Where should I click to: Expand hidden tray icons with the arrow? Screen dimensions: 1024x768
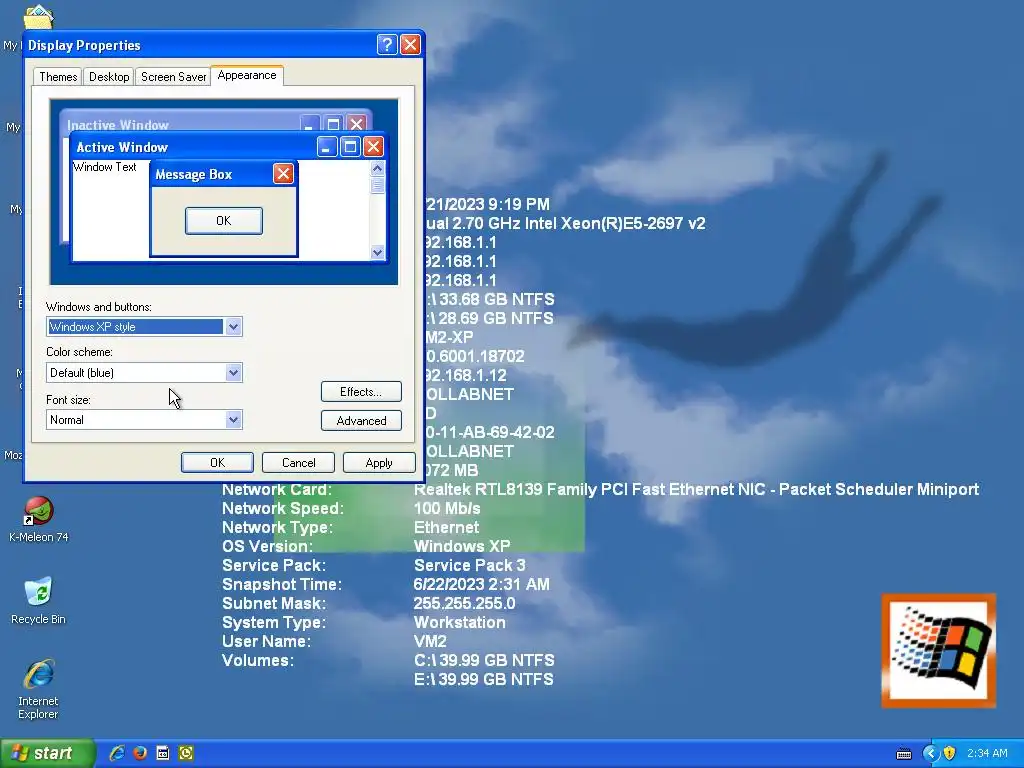(x=931, y=753)
